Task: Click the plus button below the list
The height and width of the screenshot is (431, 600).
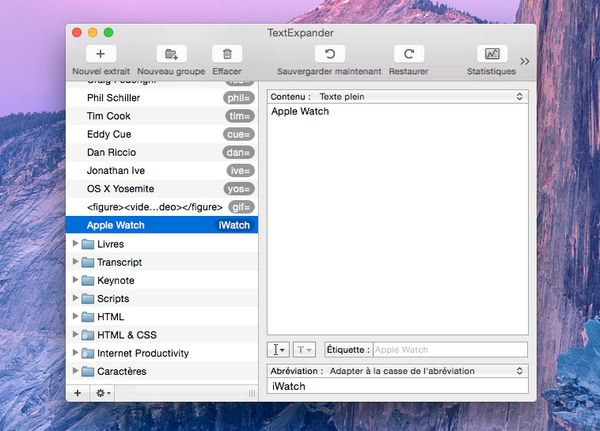Action: coord(78,393)
